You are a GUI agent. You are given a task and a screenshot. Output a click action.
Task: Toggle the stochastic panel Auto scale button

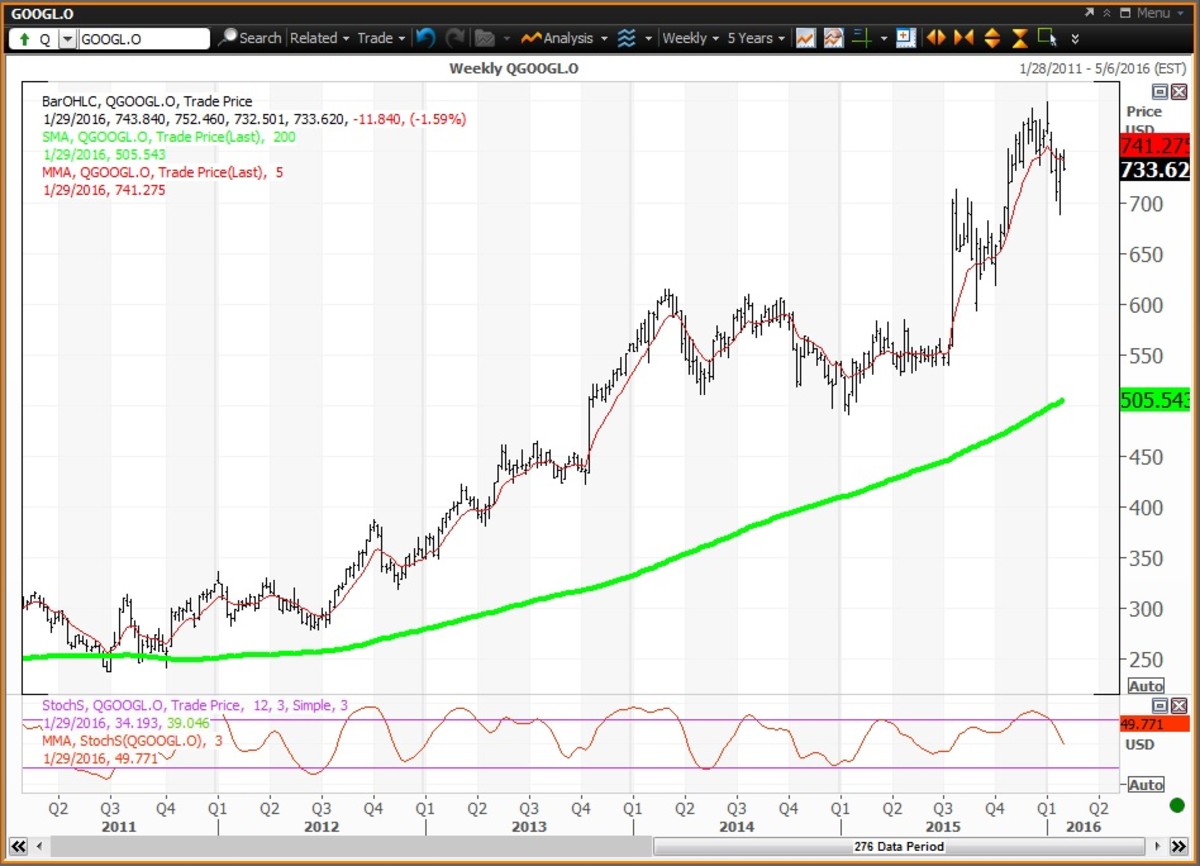[x=1145, y=784]
